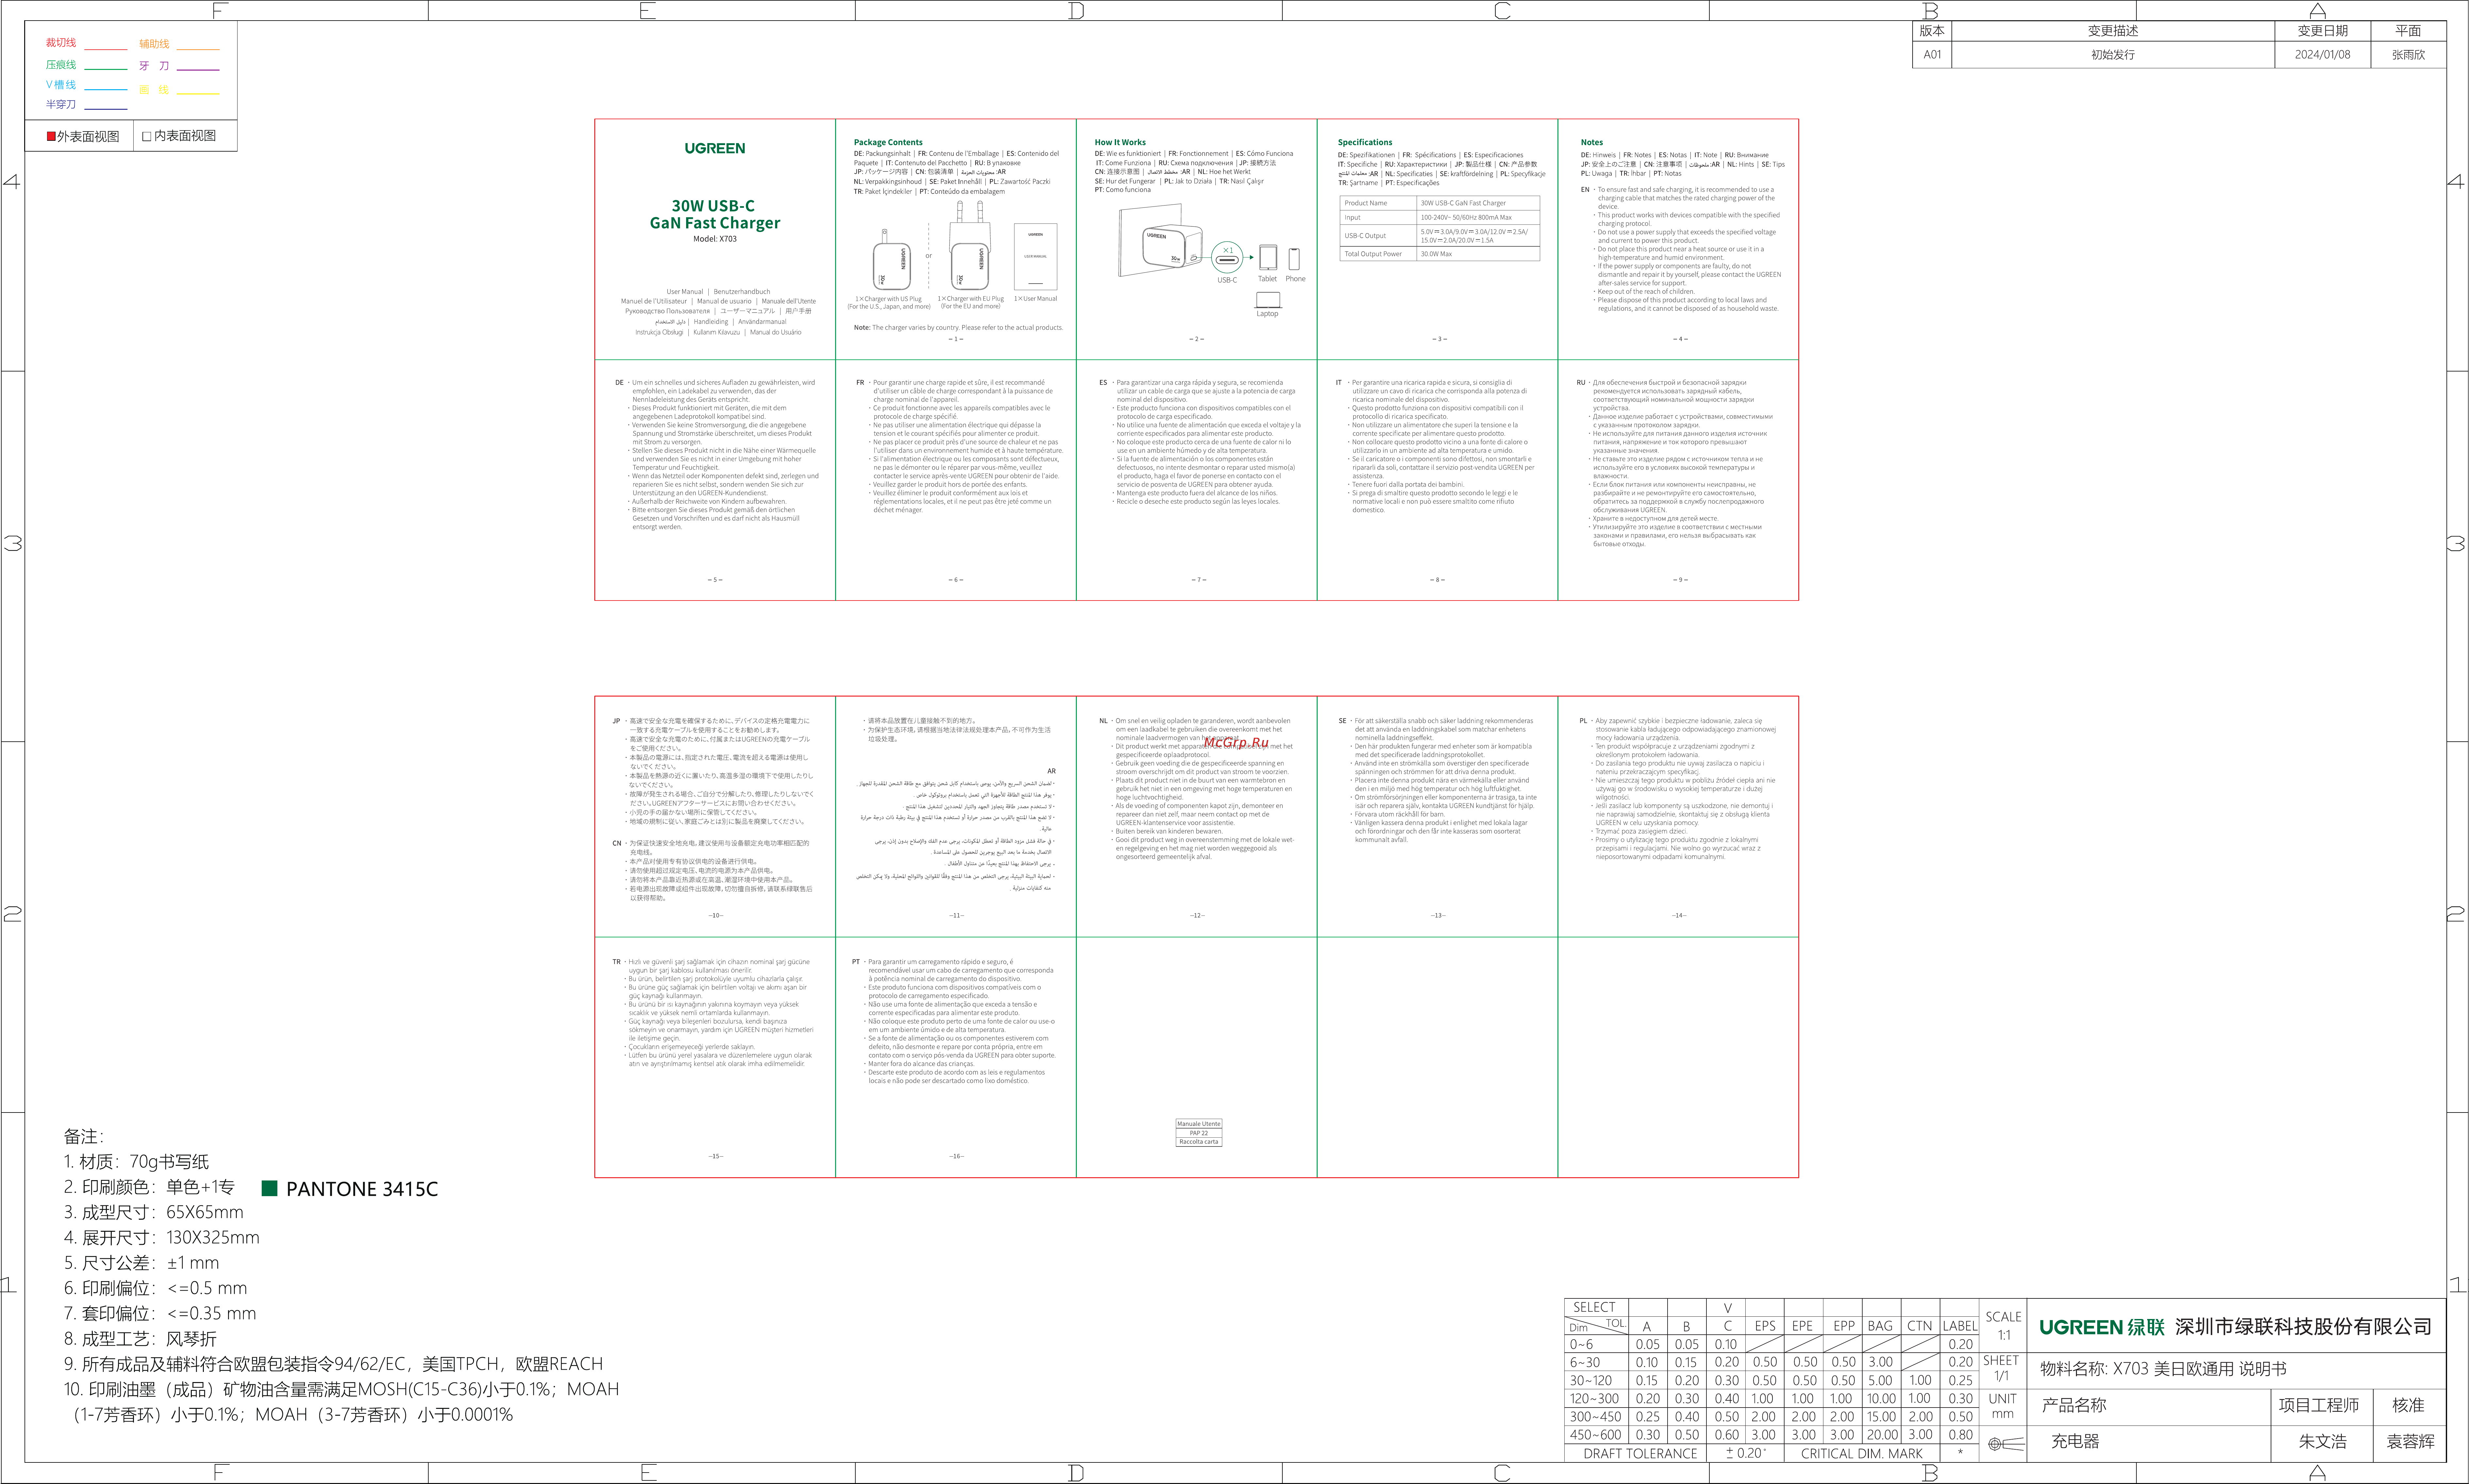
Task: Click the Phone device icon
Action: click(1294, 259)
